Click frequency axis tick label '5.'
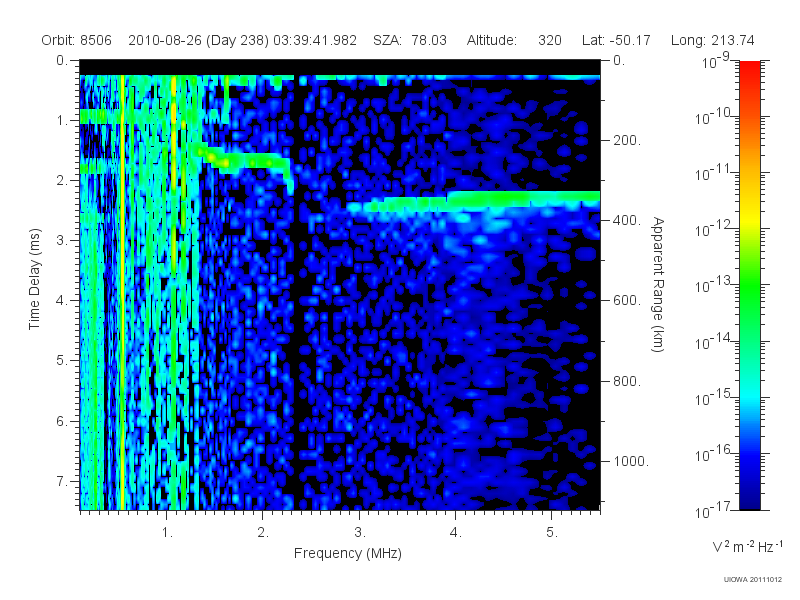The image size is (800, 600). pyautogui.click(x=552, y=533)
